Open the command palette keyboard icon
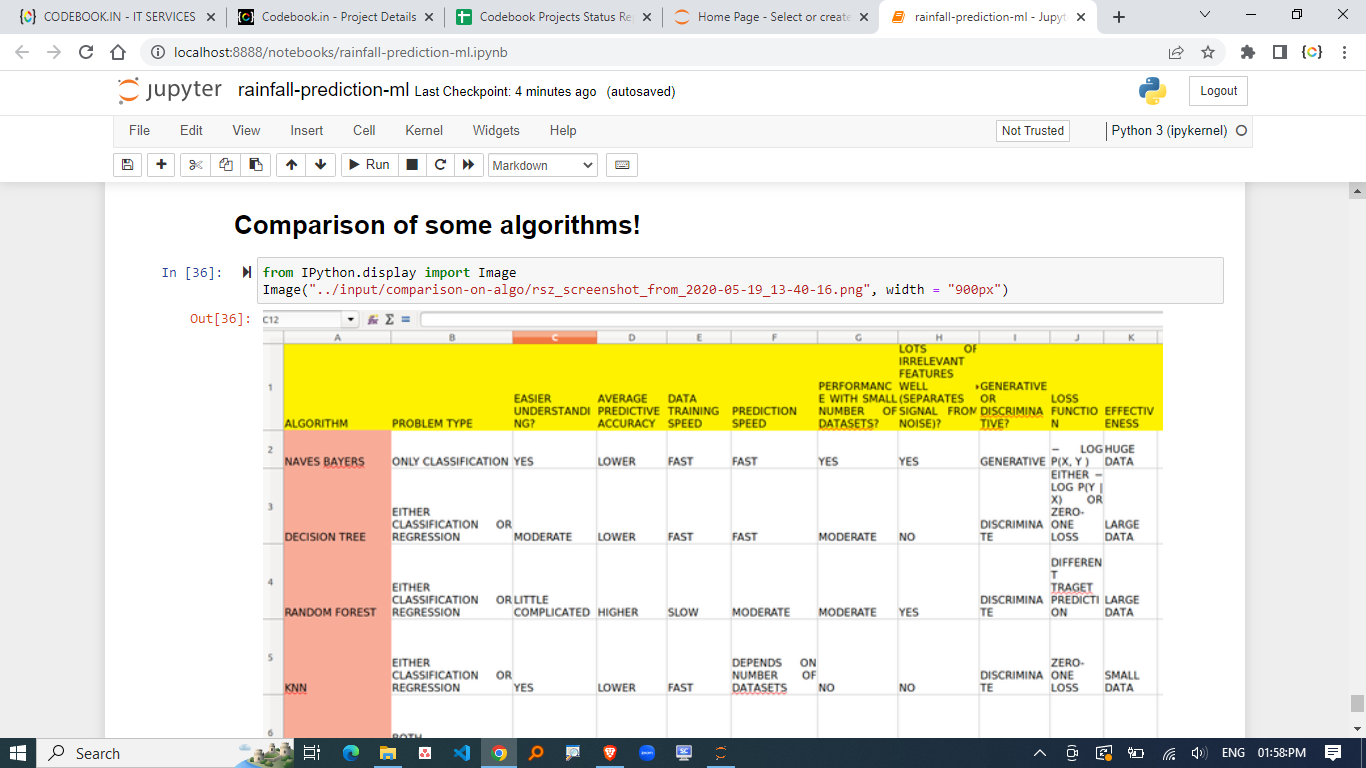 [x=622, y=165]
